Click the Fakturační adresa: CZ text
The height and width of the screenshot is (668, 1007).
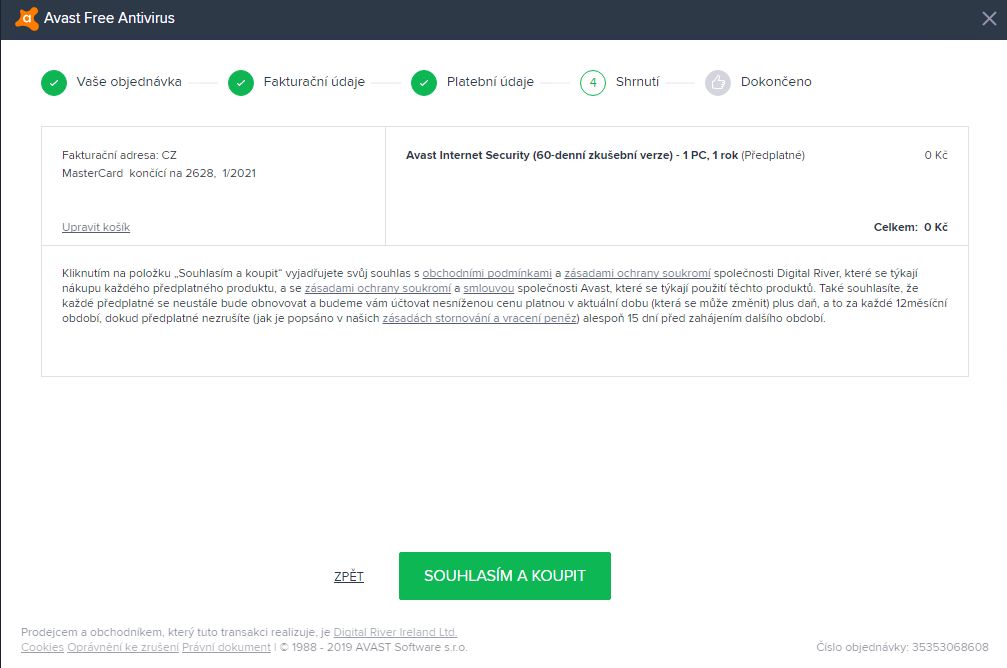pyautogui.click(x=119, y=155)
